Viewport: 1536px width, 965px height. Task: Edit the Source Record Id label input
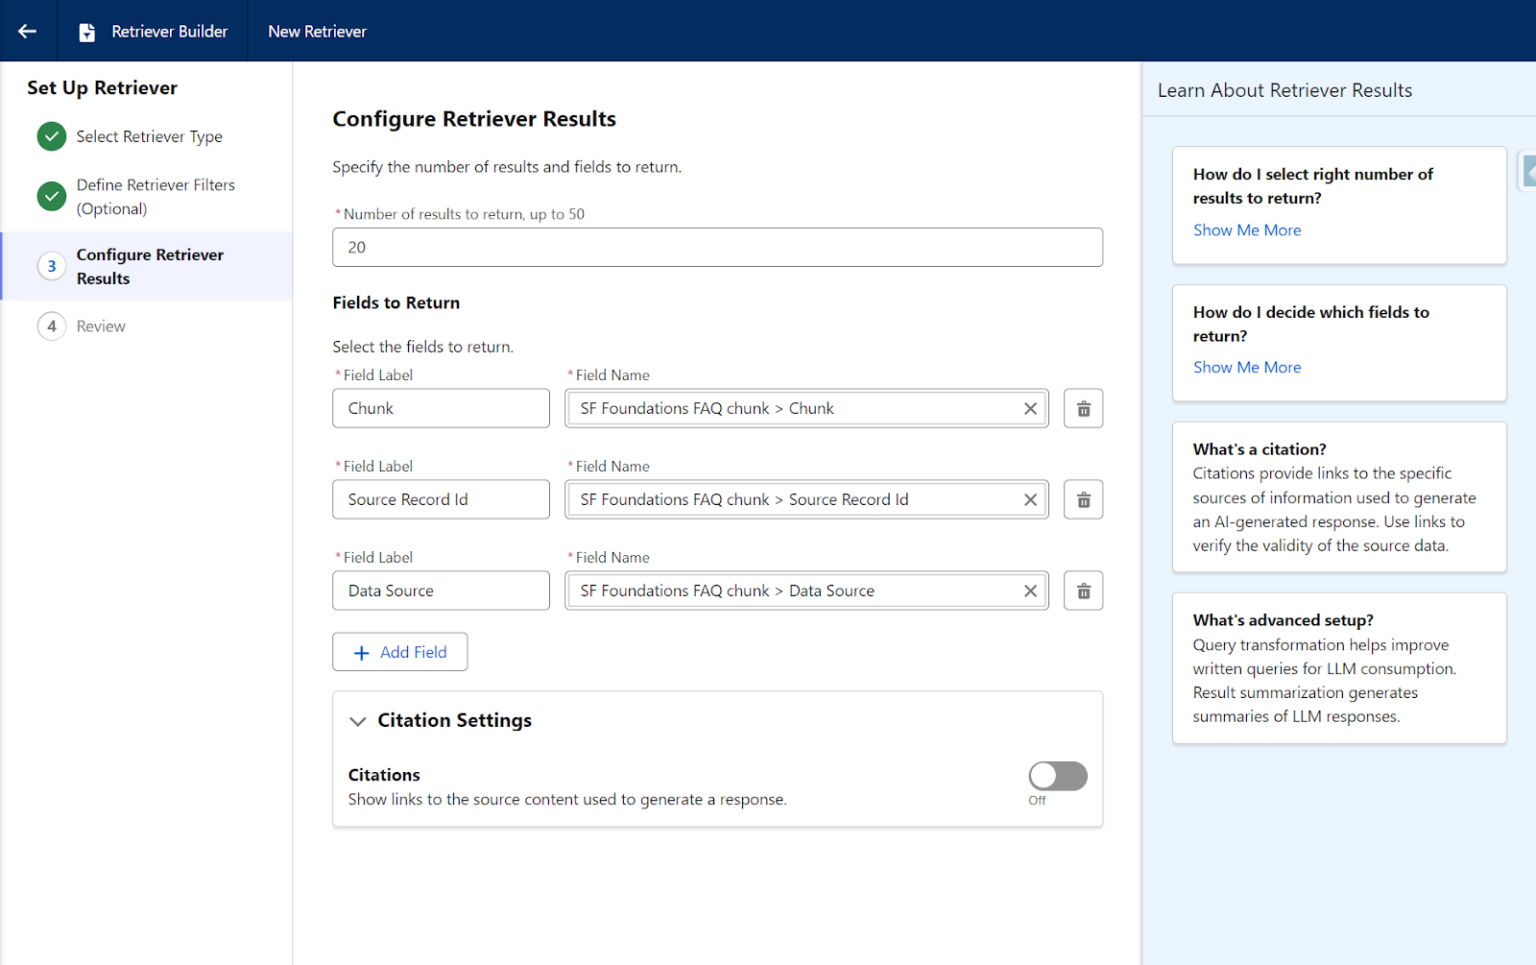click(441, 499)
